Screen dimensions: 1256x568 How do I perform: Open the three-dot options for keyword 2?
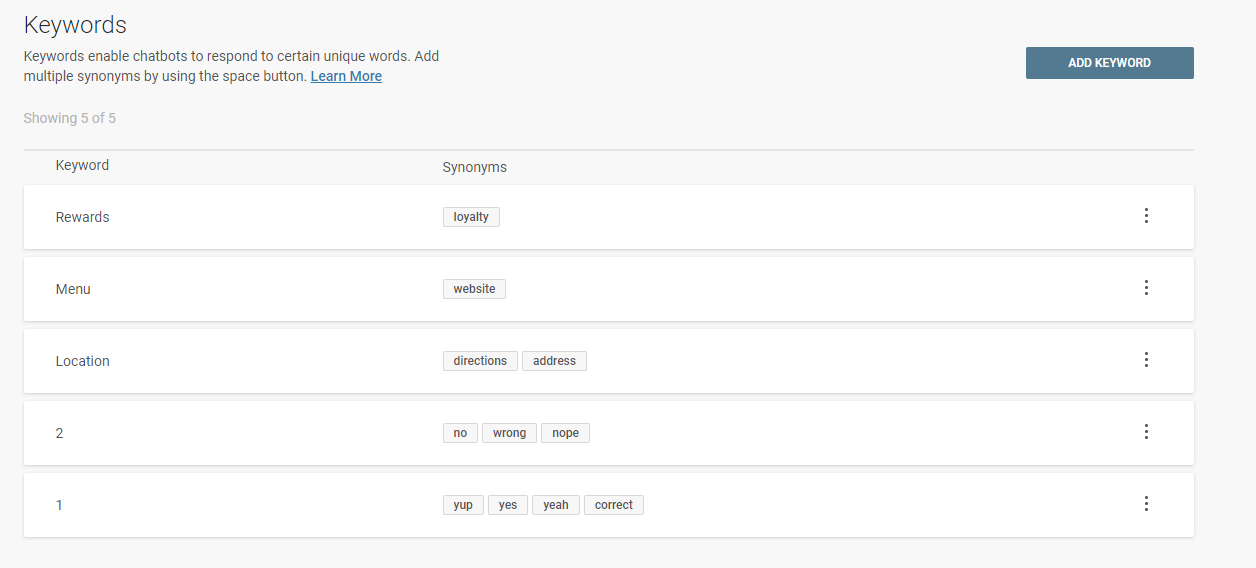(x=1146, y=432)
